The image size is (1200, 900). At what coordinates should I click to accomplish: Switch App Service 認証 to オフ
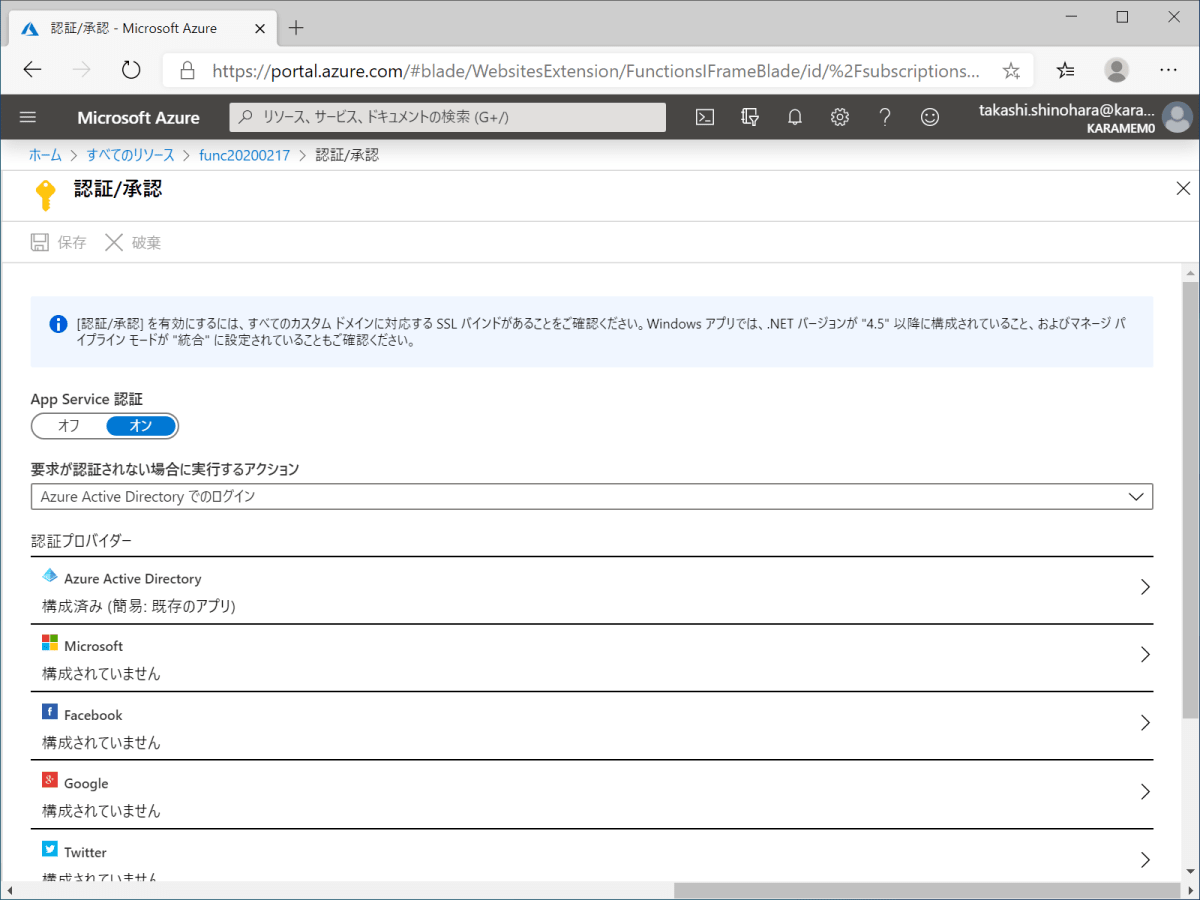pos(69,426)
